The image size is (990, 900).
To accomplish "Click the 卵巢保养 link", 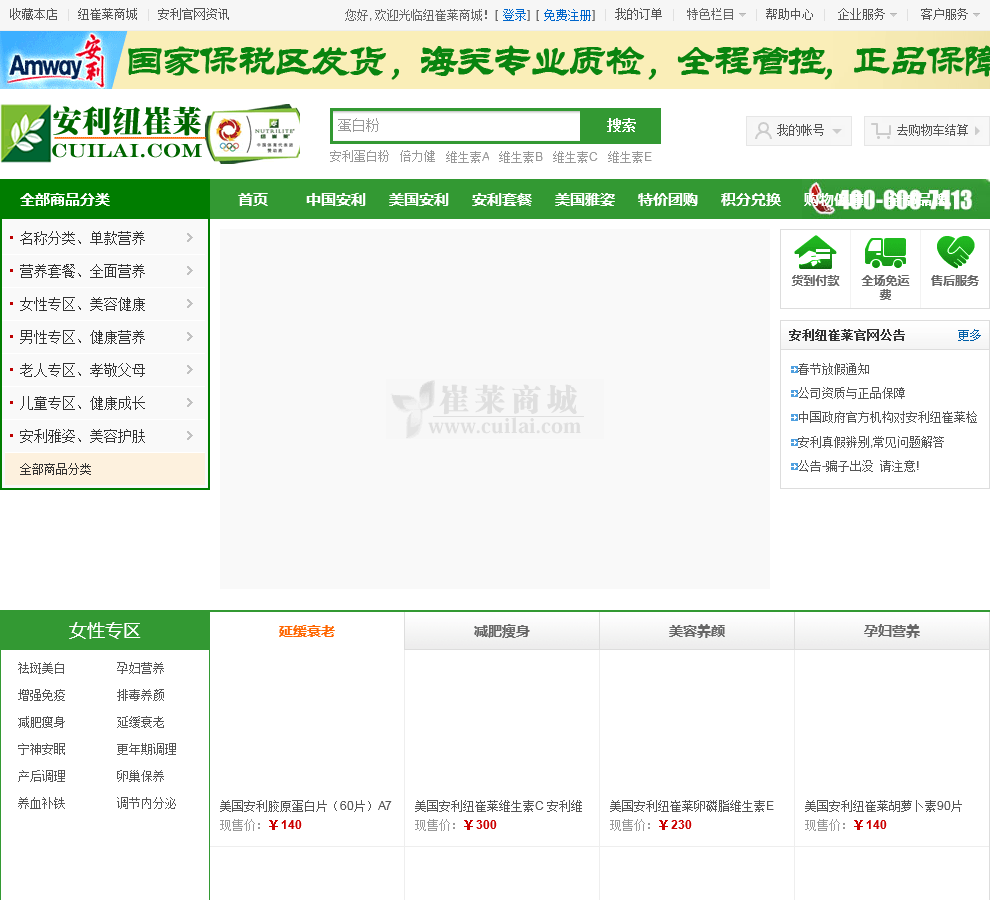I will pyautogui.click(x=140, y=776).
